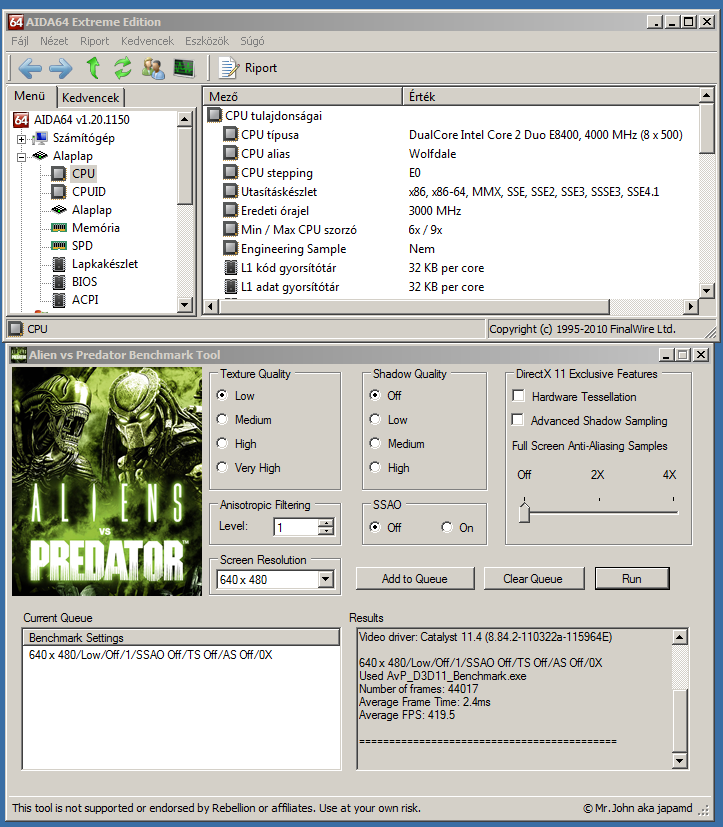The width and height of the screenshot is (723, 827).
Task: Click the Add to Queue button
Action: point(414,579)
